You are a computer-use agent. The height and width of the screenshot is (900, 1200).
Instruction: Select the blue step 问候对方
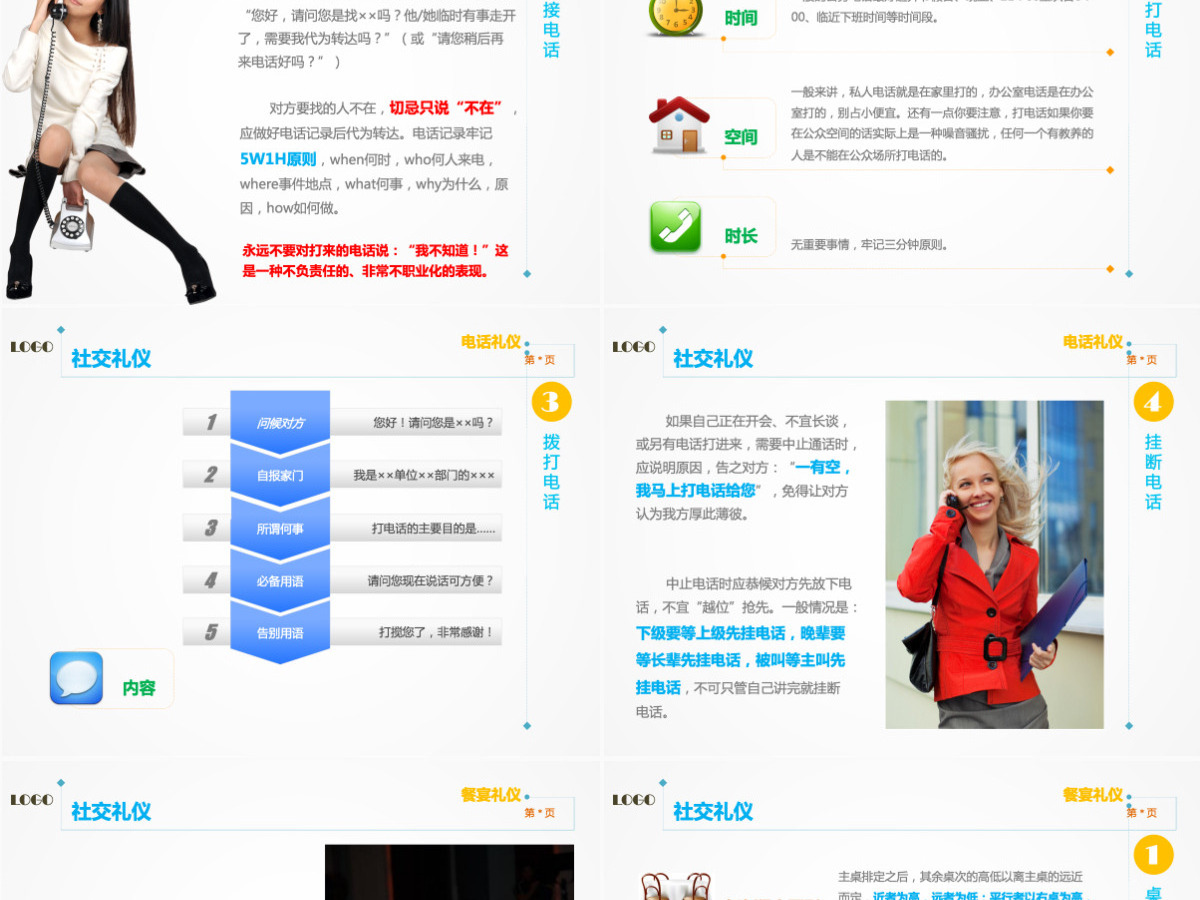pyautogui.click(x=280, y=423)
